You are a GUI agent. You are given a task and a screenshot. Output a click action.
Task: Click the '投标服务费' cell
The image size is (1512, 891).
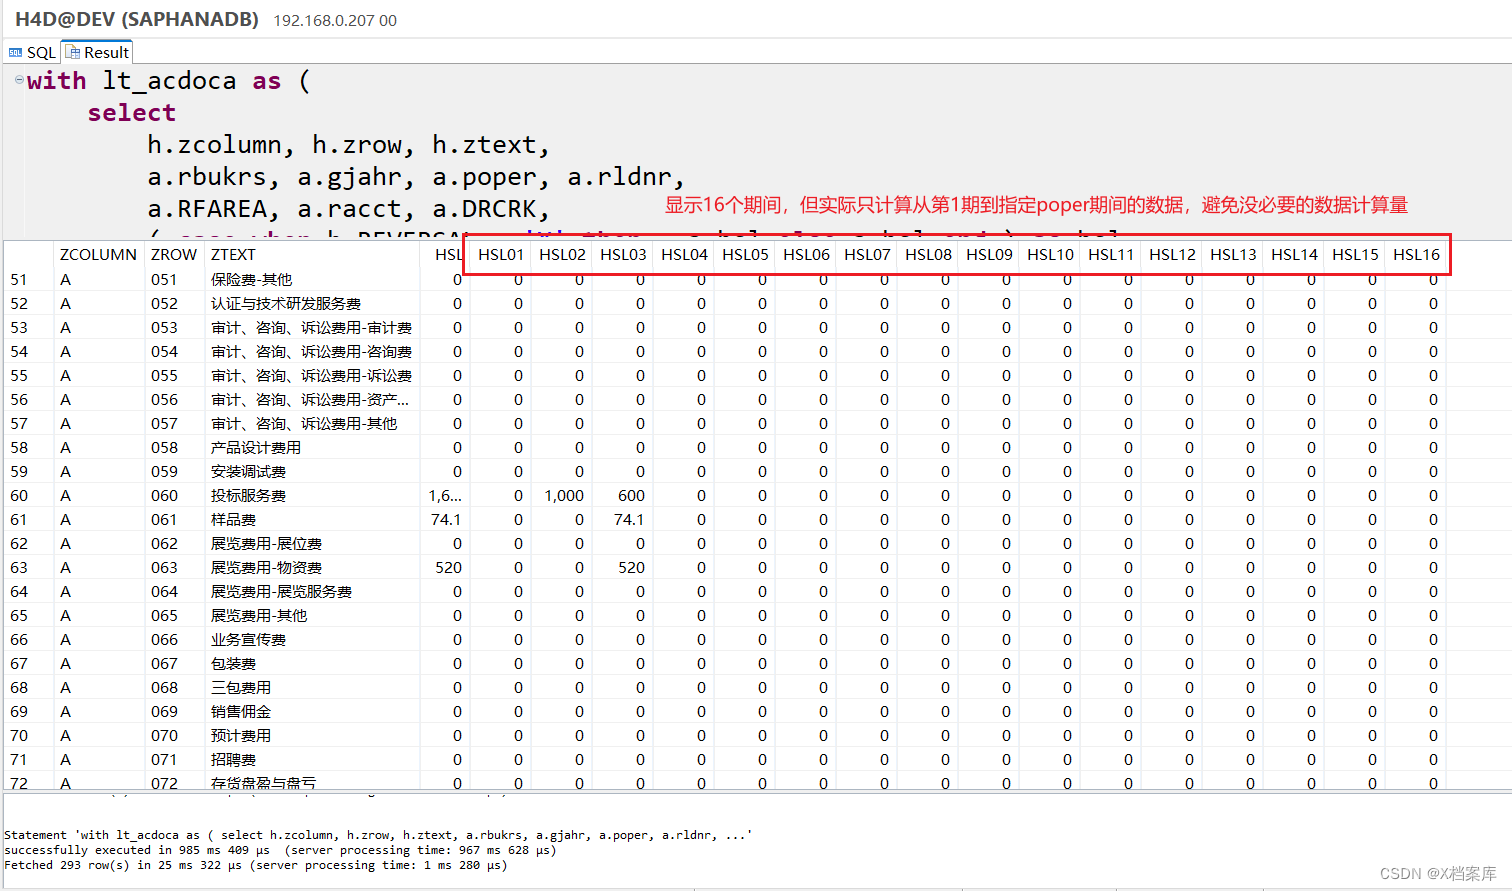click(248, 495)
